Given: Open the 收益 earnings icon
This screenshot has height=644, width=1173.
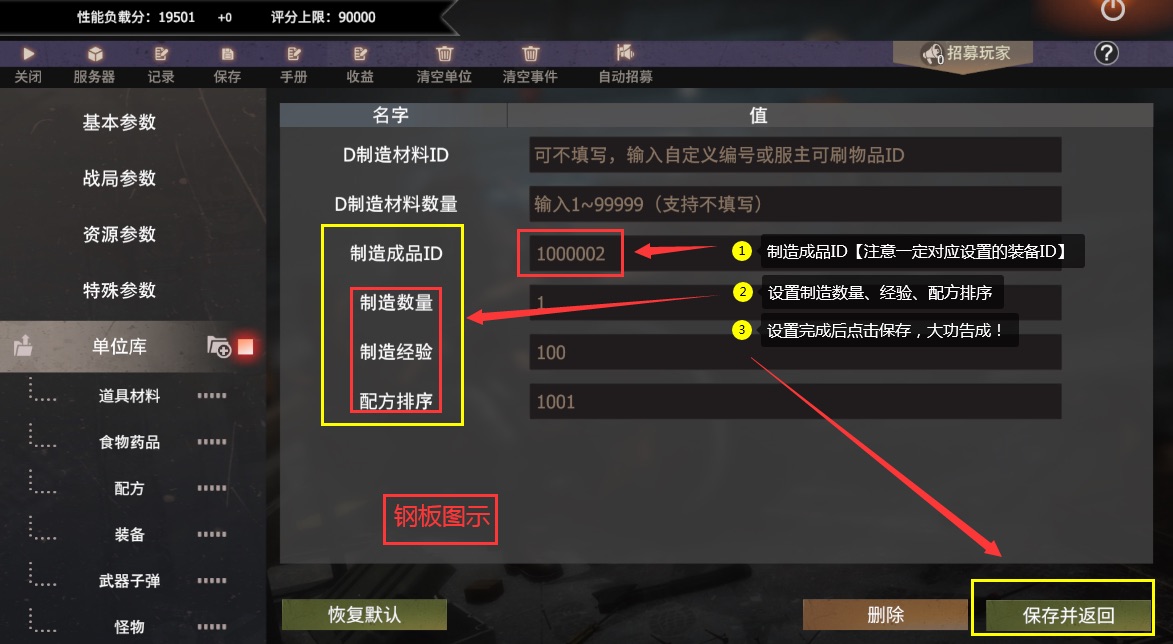Looking at the screenshot, I should (361, 54).
